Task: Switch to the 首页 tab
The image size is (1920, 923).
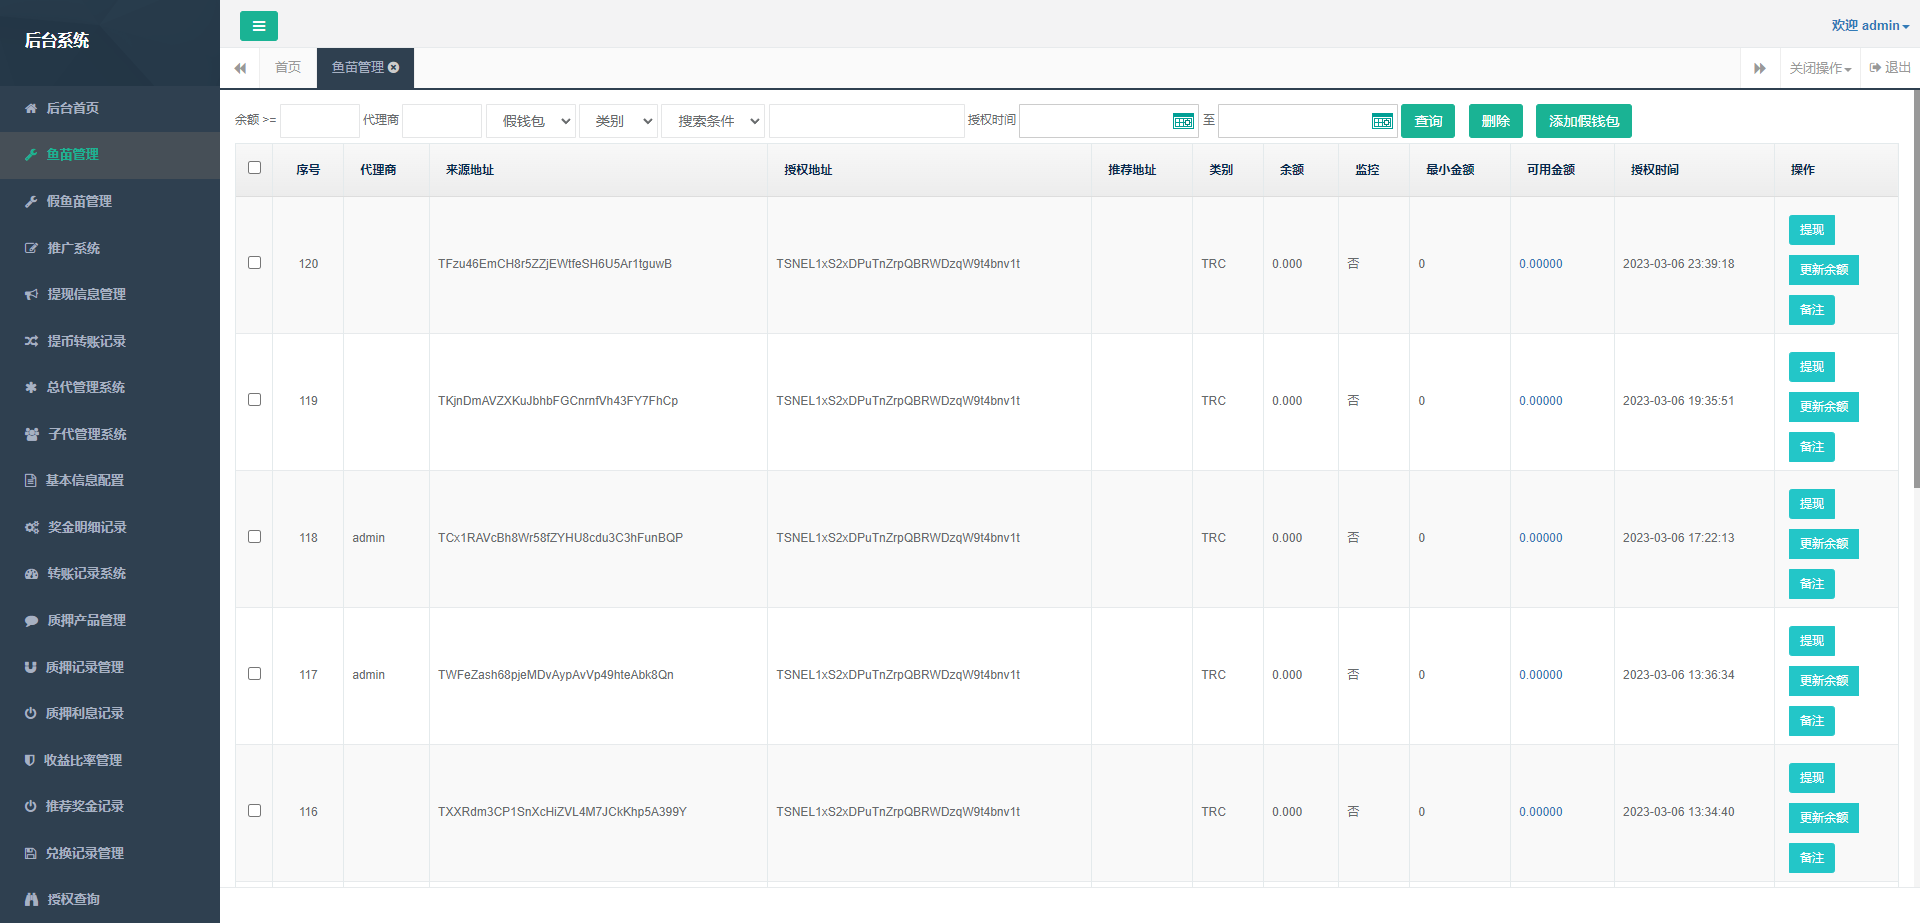Action: click(x=288, y=68)
